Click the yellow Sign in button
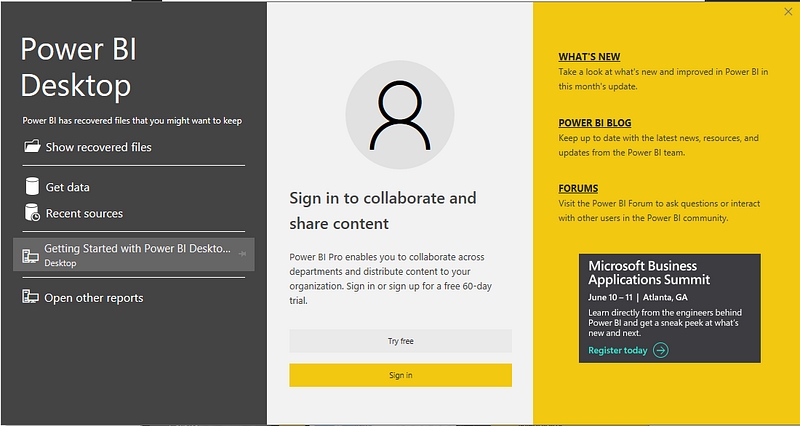 click(401, 375)
